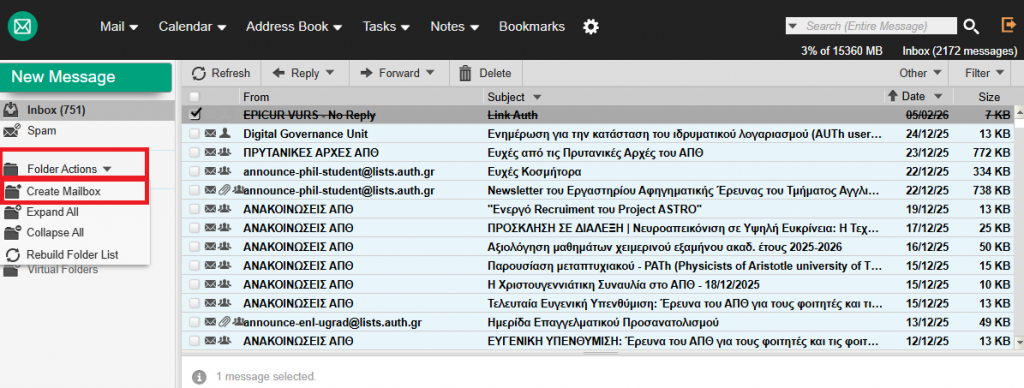
Task: Click the Create Mailbox folder icon
Action: point(13,192)
